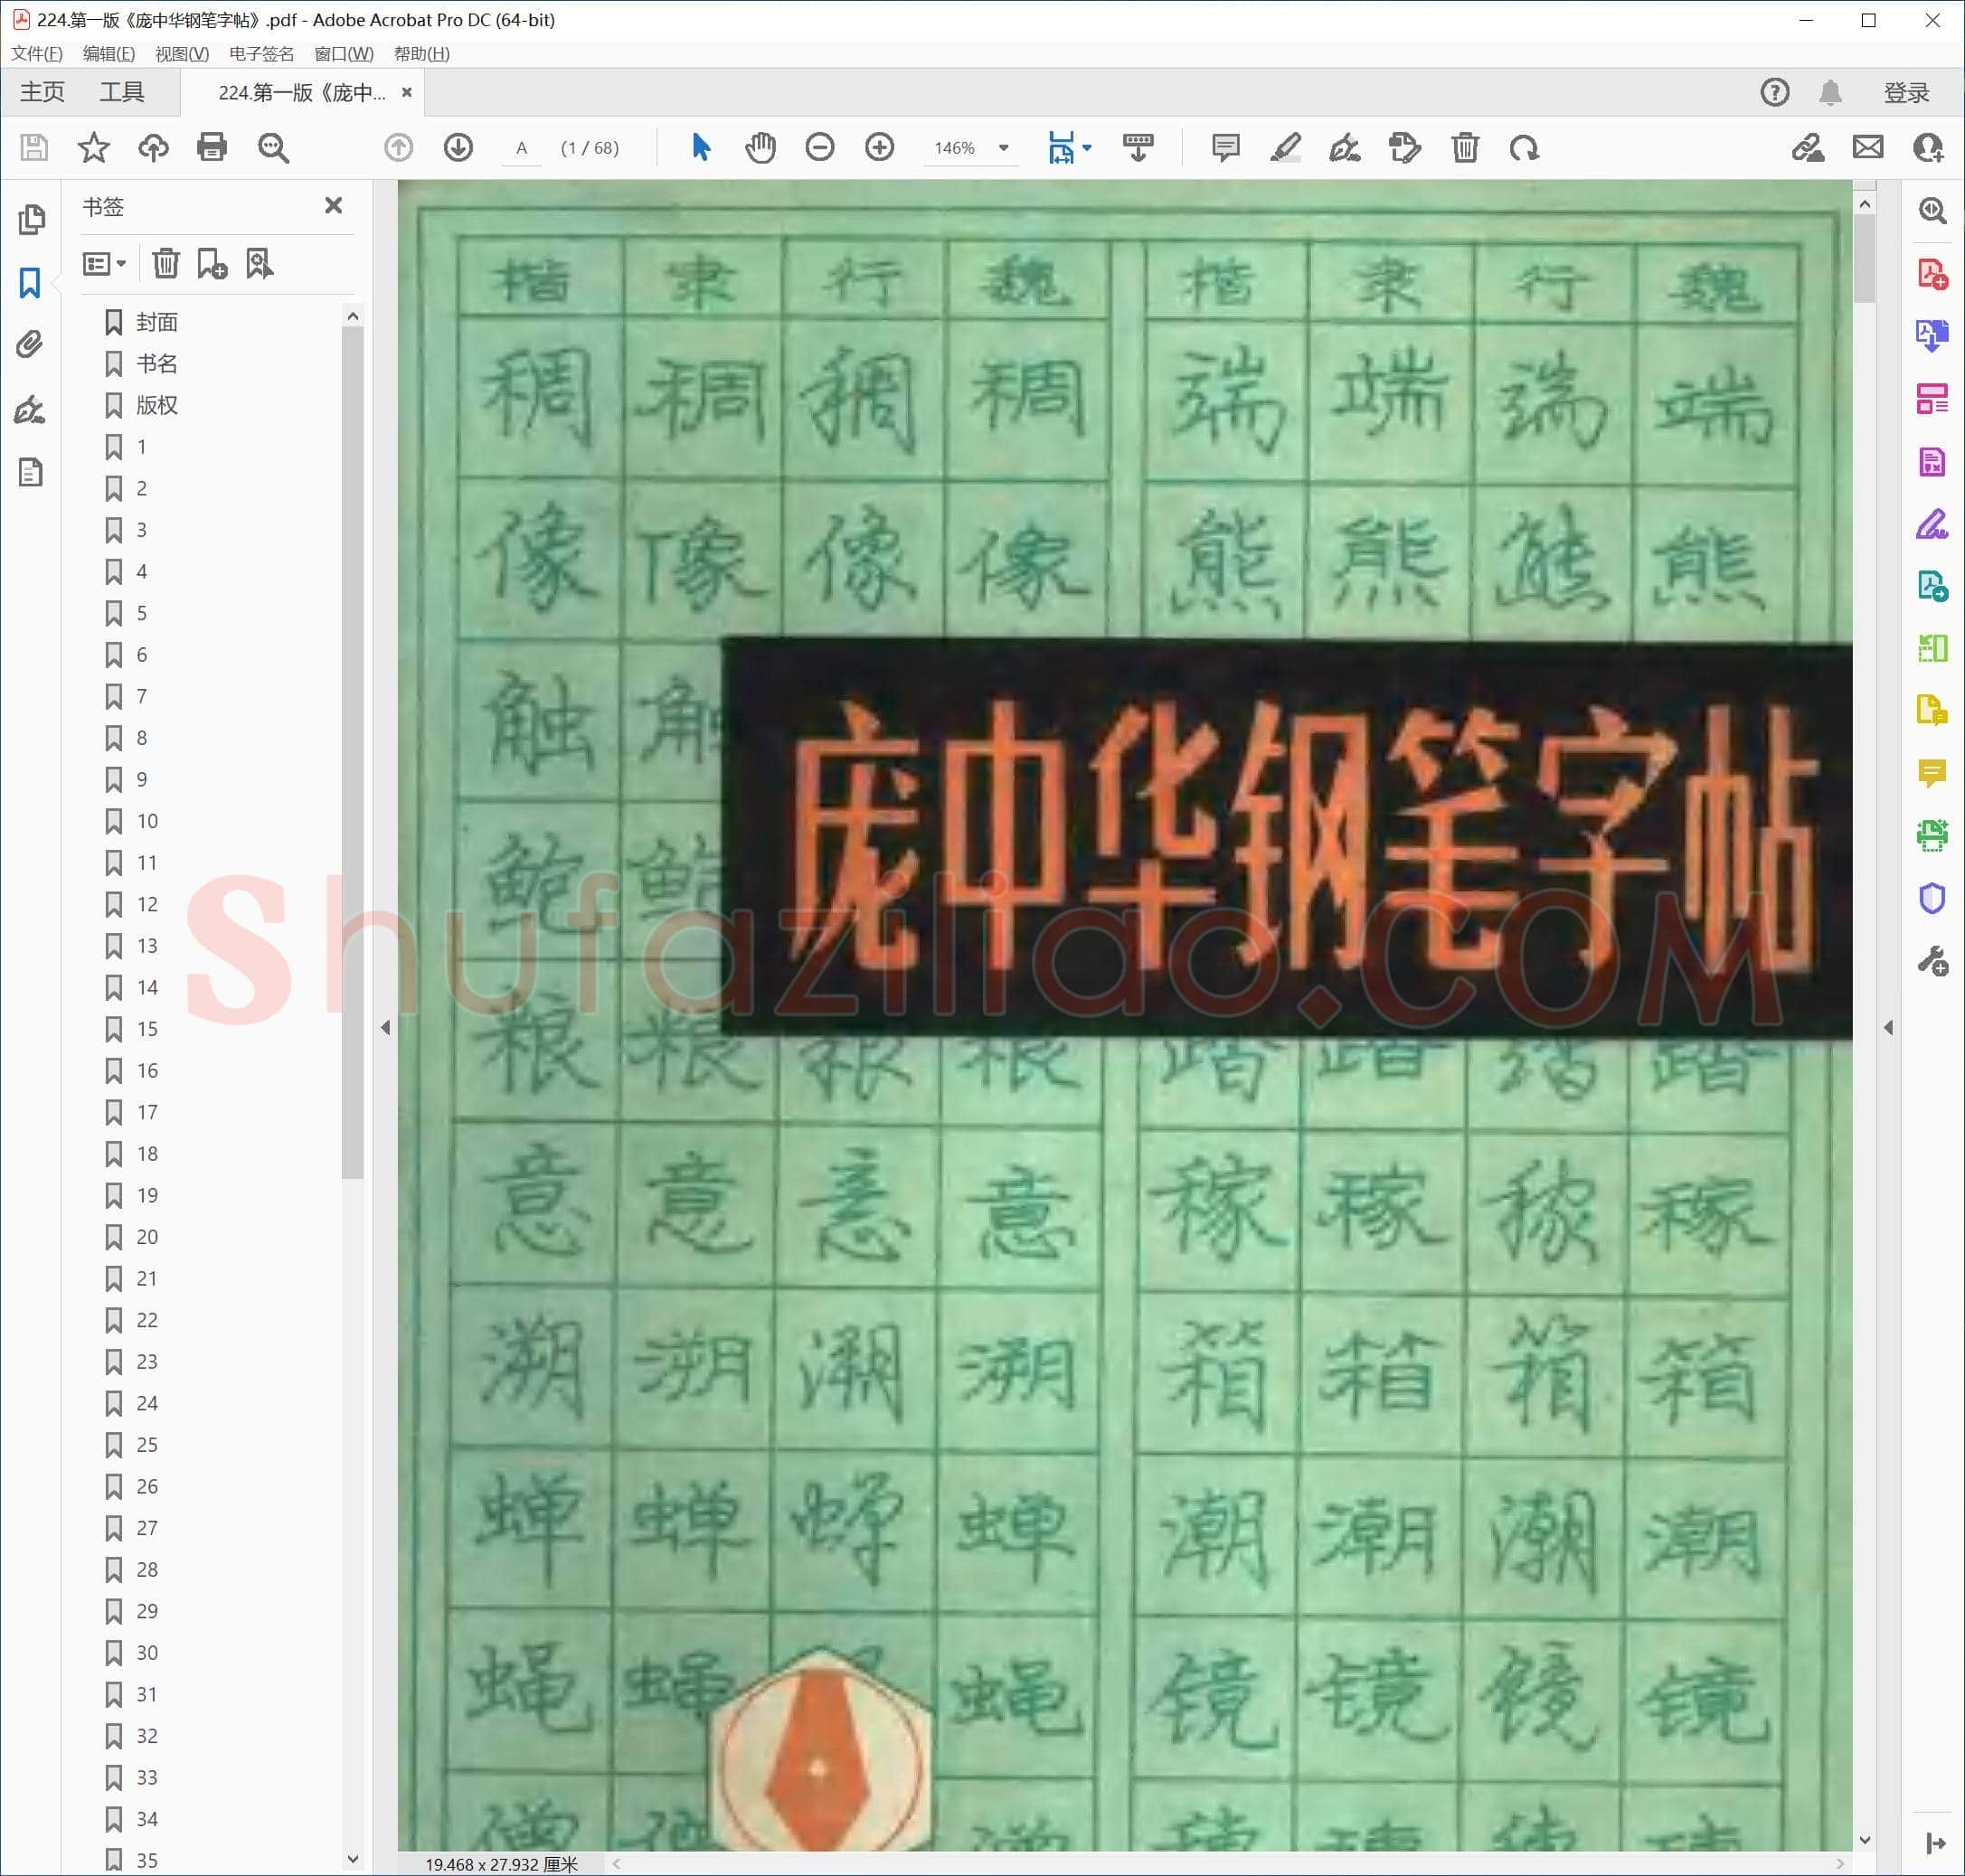Click the document scrollbar down arrow
This screenshot has height=1876, width=1965.
pos(1864,1840)
